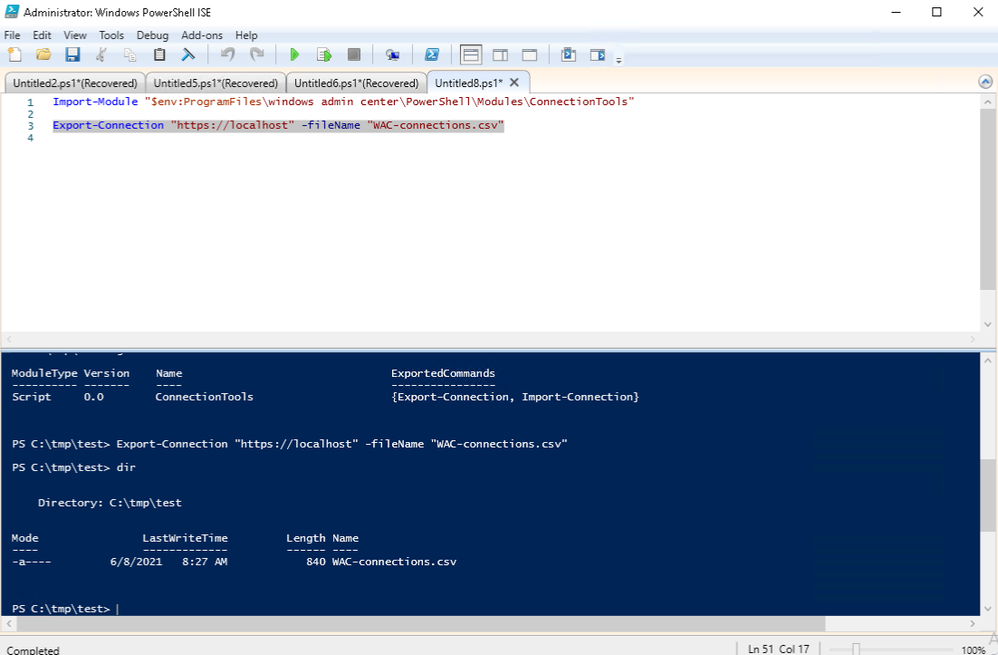998x655 pixels.
Task: Show the command window icon
Action: (x=568, y=55)
